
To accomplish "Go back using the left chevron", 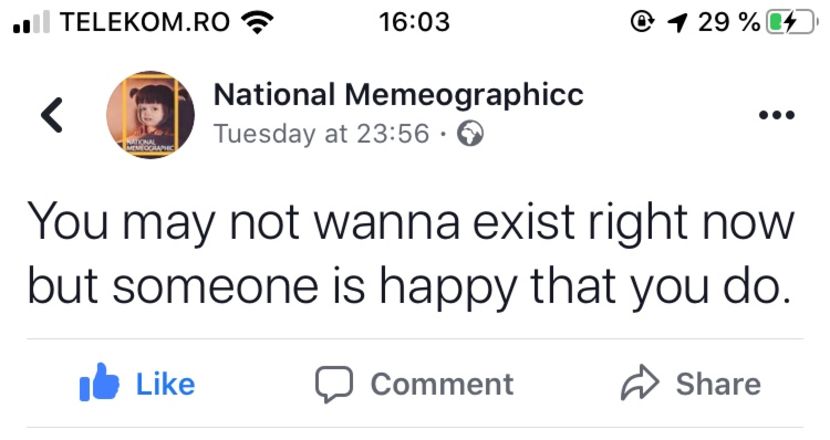I will pos(52,115).
